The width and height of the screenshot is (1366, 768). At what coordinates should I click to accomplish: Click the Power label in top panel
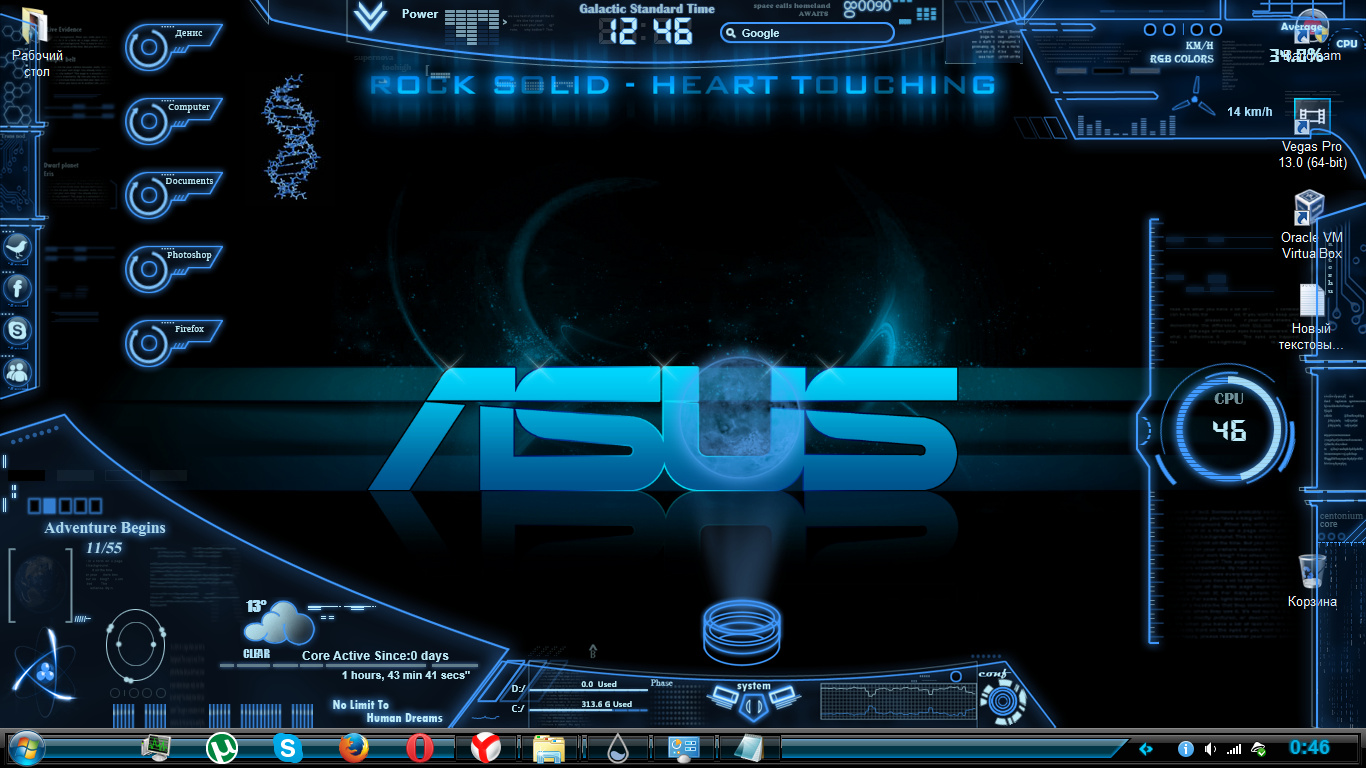[x=420, y=14]
